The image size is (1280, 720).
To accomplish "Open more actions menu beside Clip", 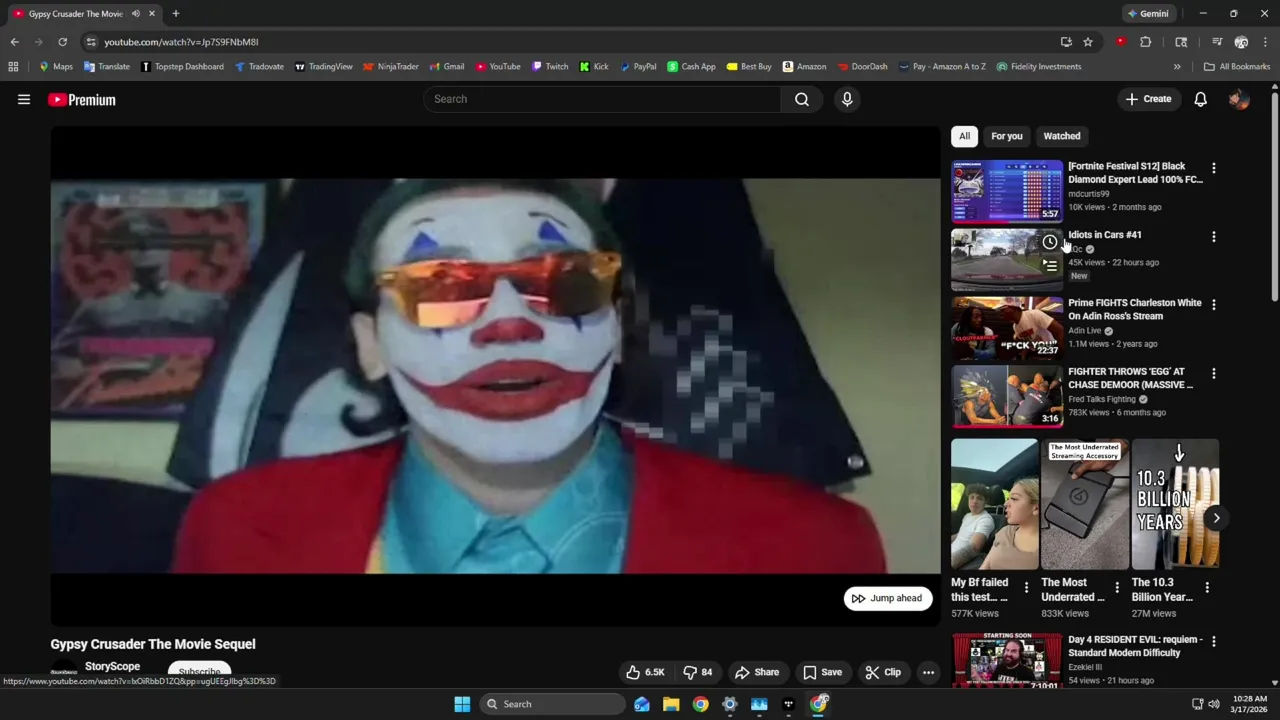I will click(x=928, y=672).
